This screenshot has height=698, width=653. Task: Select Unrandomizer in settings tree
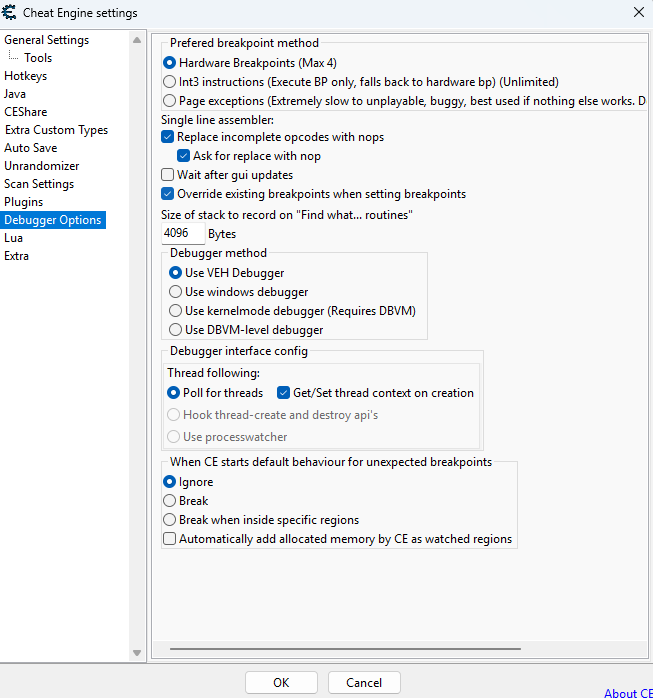42,166
